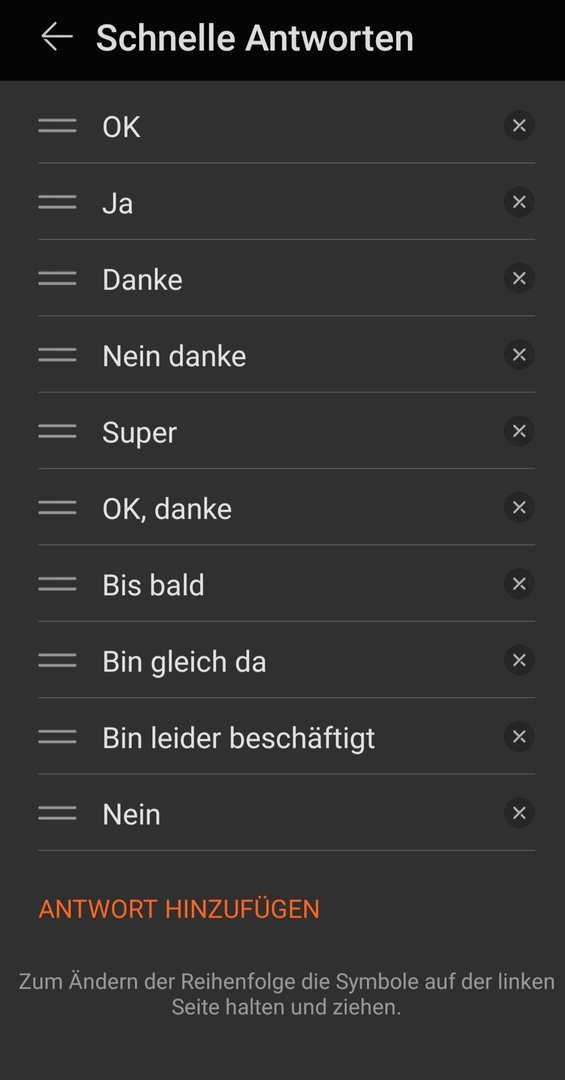Screen dimensions: 565x1080
Task: Open the "Nein danke" reply text
Action: [x=174, y=356]
